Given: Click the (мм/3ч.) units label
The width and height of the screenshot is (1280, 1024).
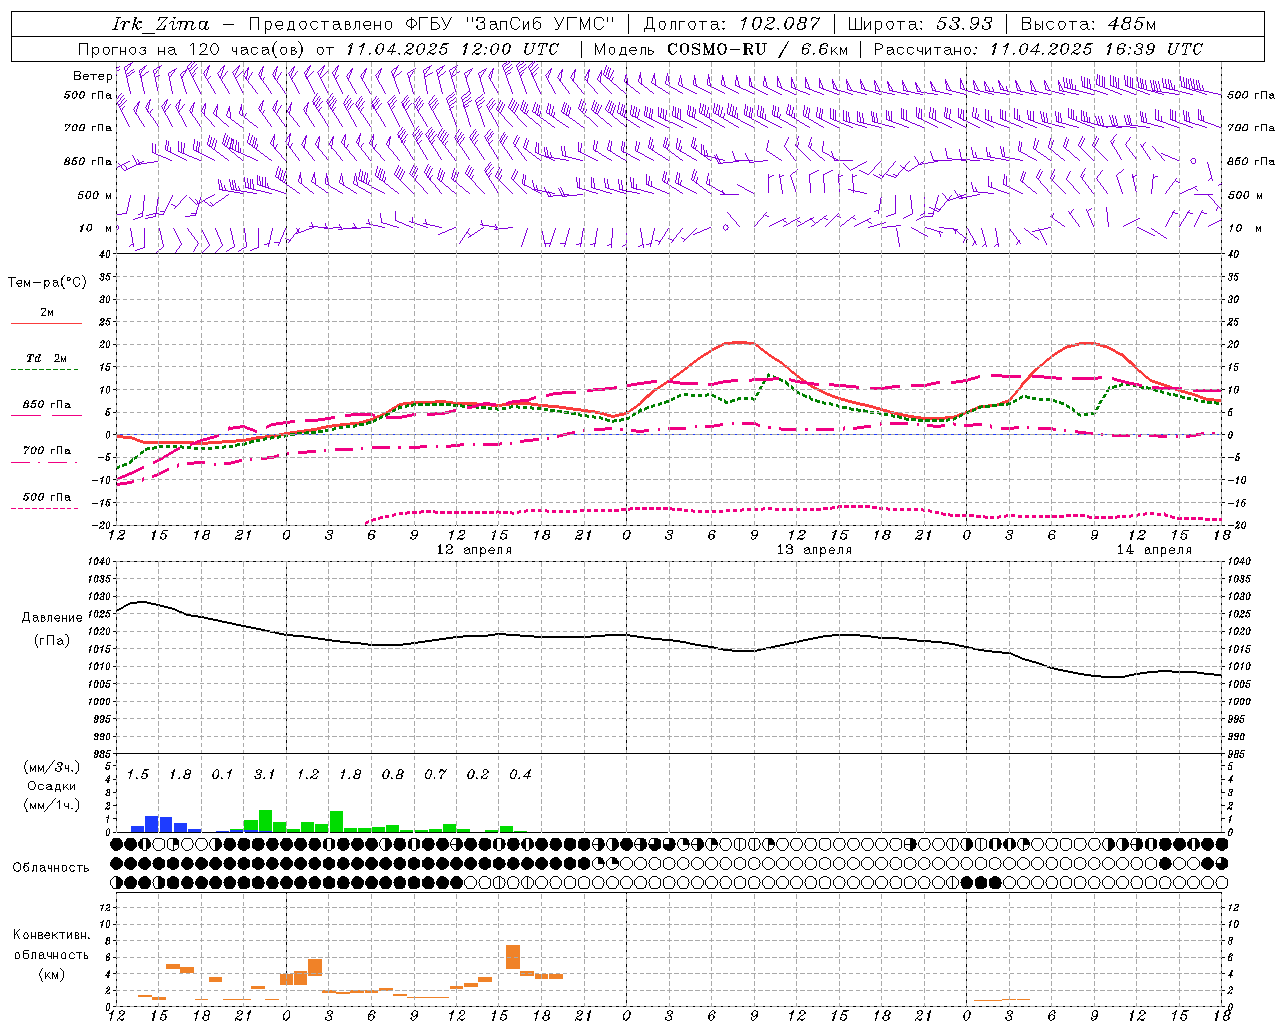Looking at the screenshot, I should 52,768.
